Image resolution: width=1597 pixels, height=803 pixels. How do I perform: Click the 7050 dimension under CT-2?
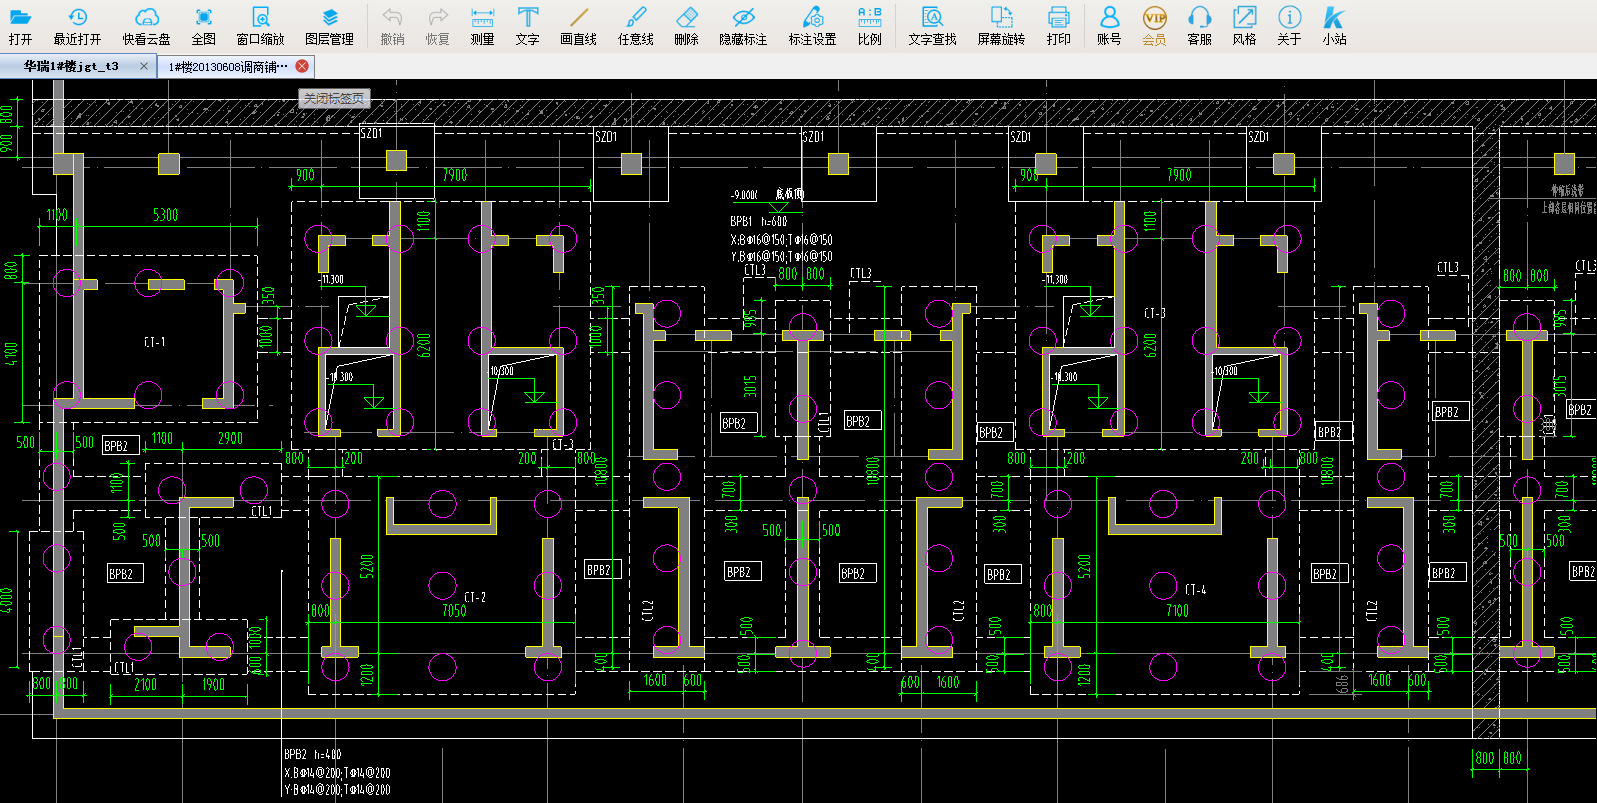(454, 611)
